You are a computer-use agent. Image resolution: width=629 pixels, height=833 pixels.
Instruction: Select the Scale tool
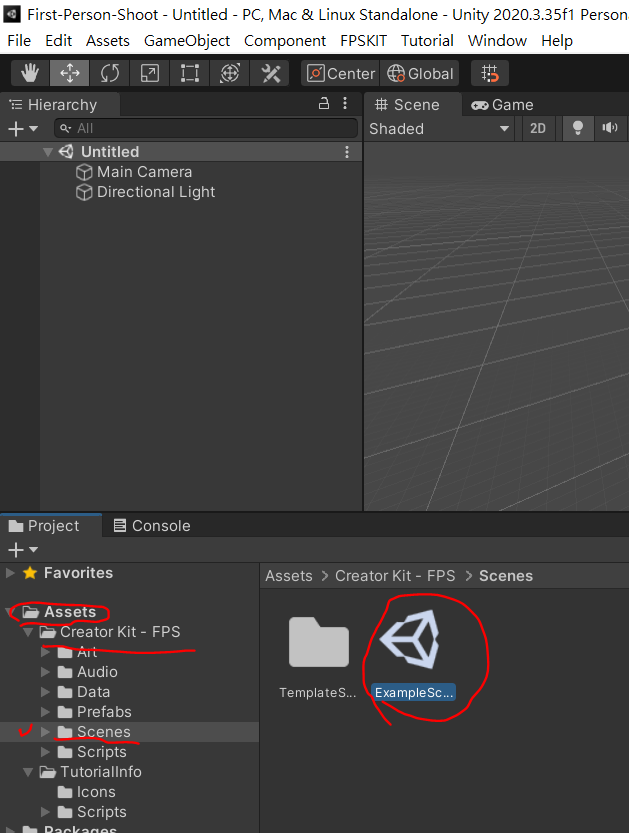(149, 73)
